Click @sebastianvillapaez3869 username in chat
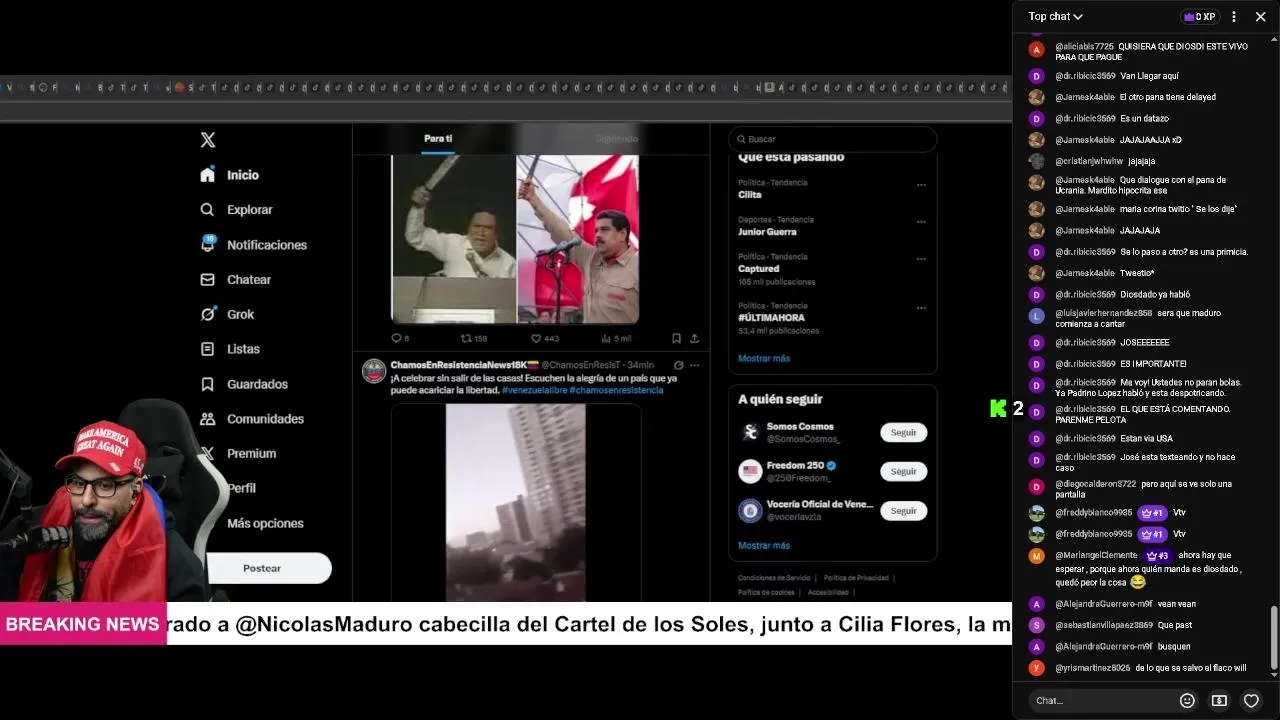 pos(1103,625)
